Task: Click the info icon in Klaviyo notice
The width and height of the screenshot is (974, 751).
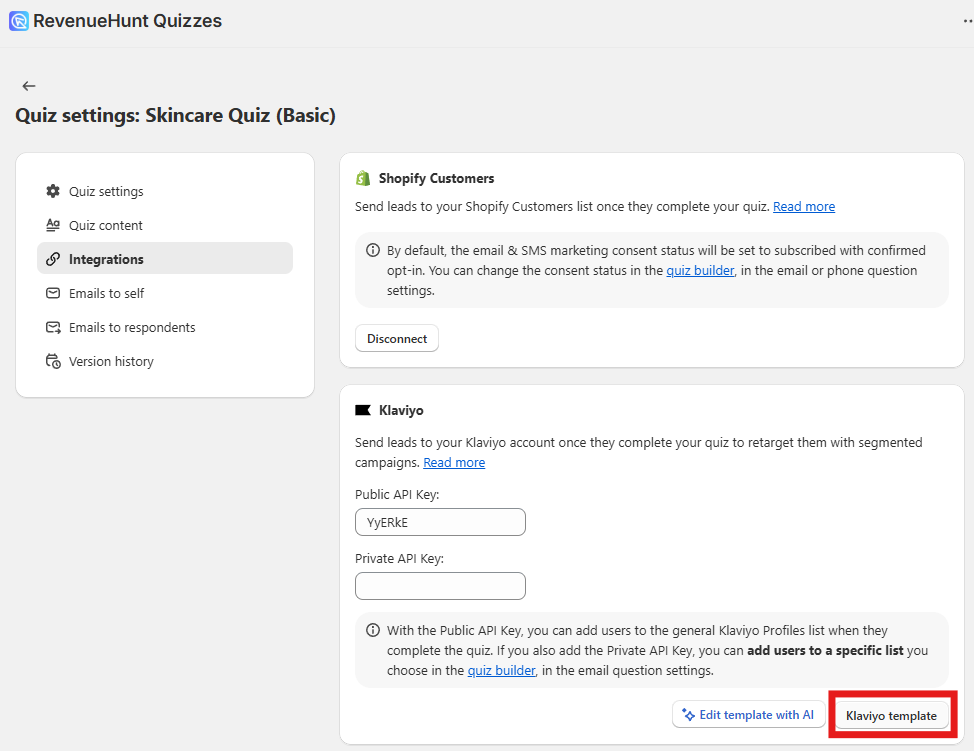Action: [373, 630]
